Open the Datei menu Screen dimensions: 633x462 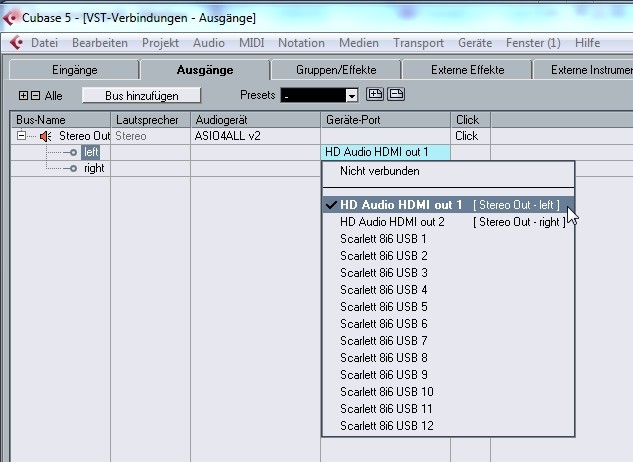(x=44, y=43)
